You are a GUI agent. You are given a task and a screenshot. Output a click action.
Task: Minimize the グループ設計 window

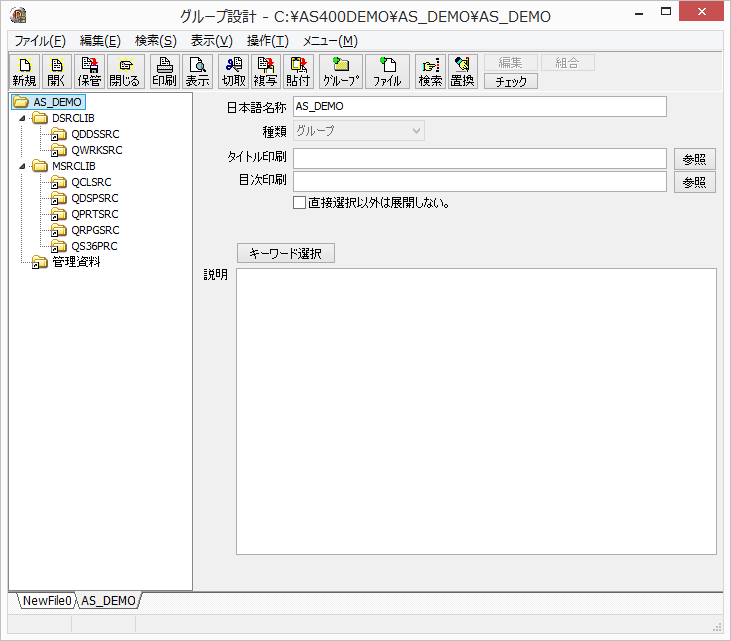pos(639,14)
